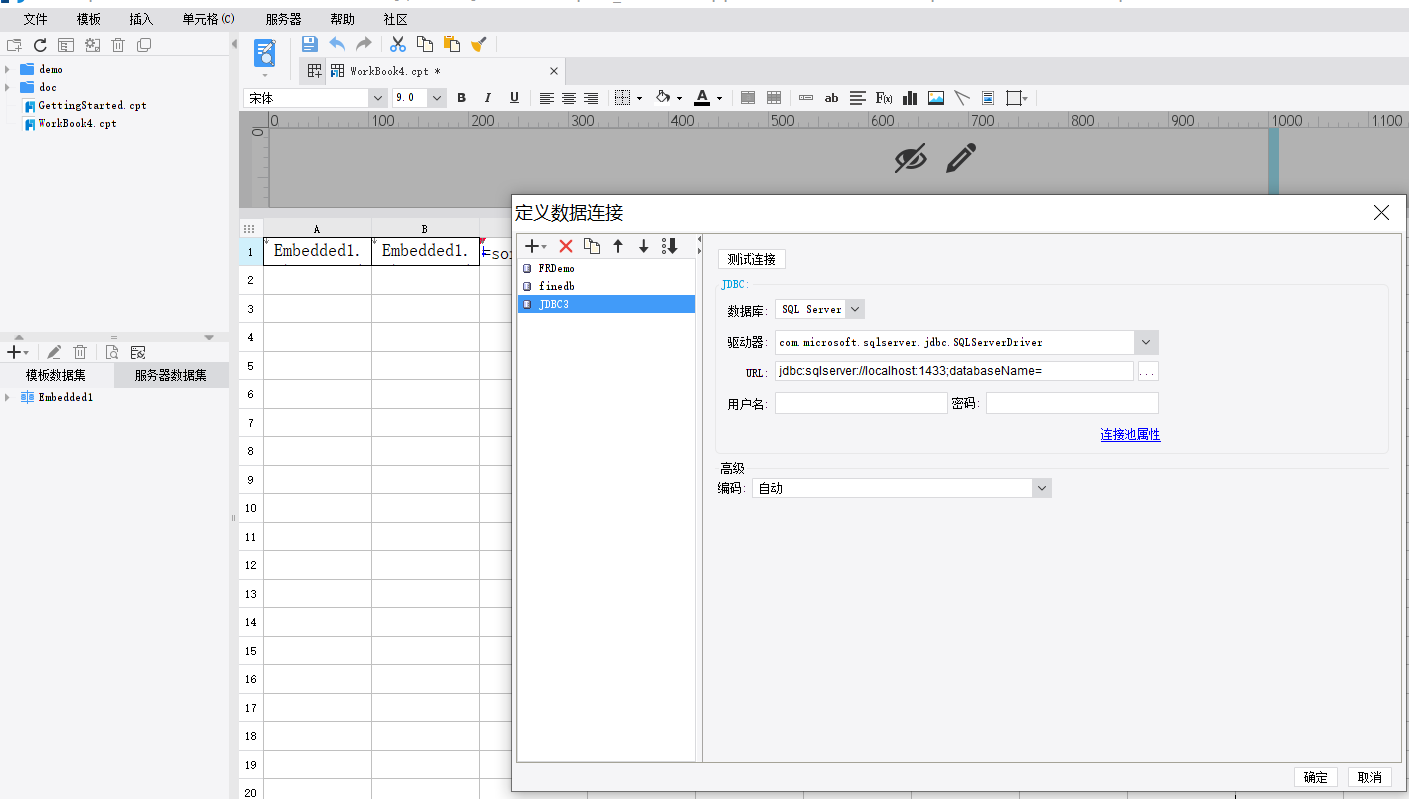The height and width of the screenshot is (799, 1409).
Task: Click the copy connection icon in the dialog
Action: pos(592,246)
